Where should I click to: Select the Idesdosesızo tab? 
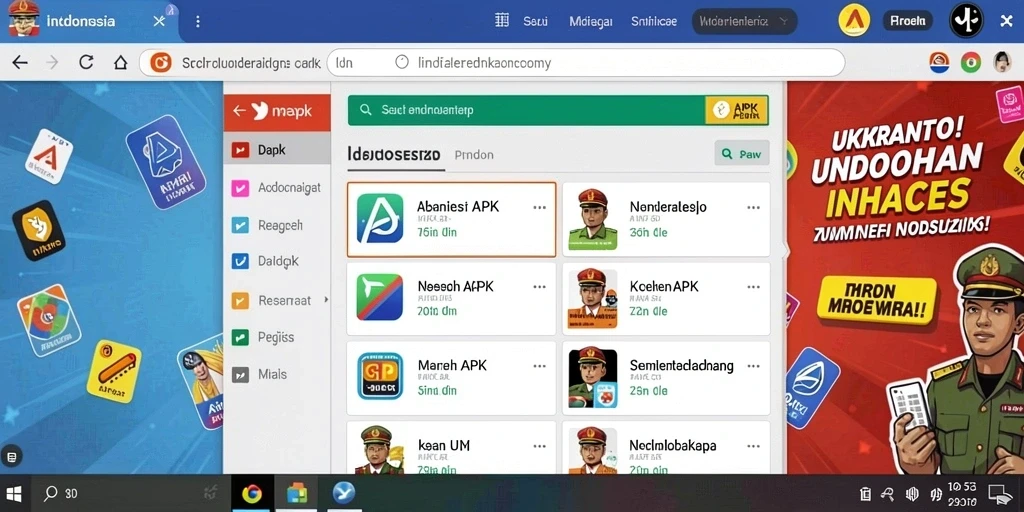[394, 155]
